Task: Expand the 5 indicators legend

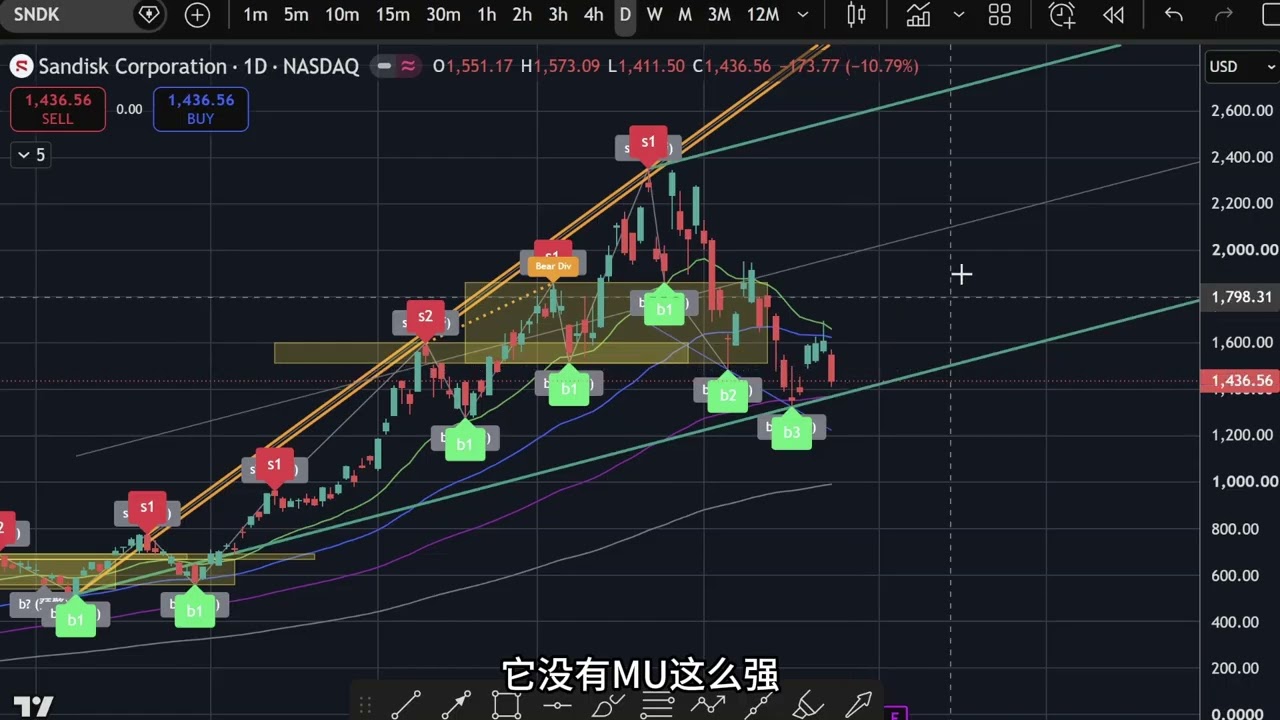Action: (x=30, y=155)
